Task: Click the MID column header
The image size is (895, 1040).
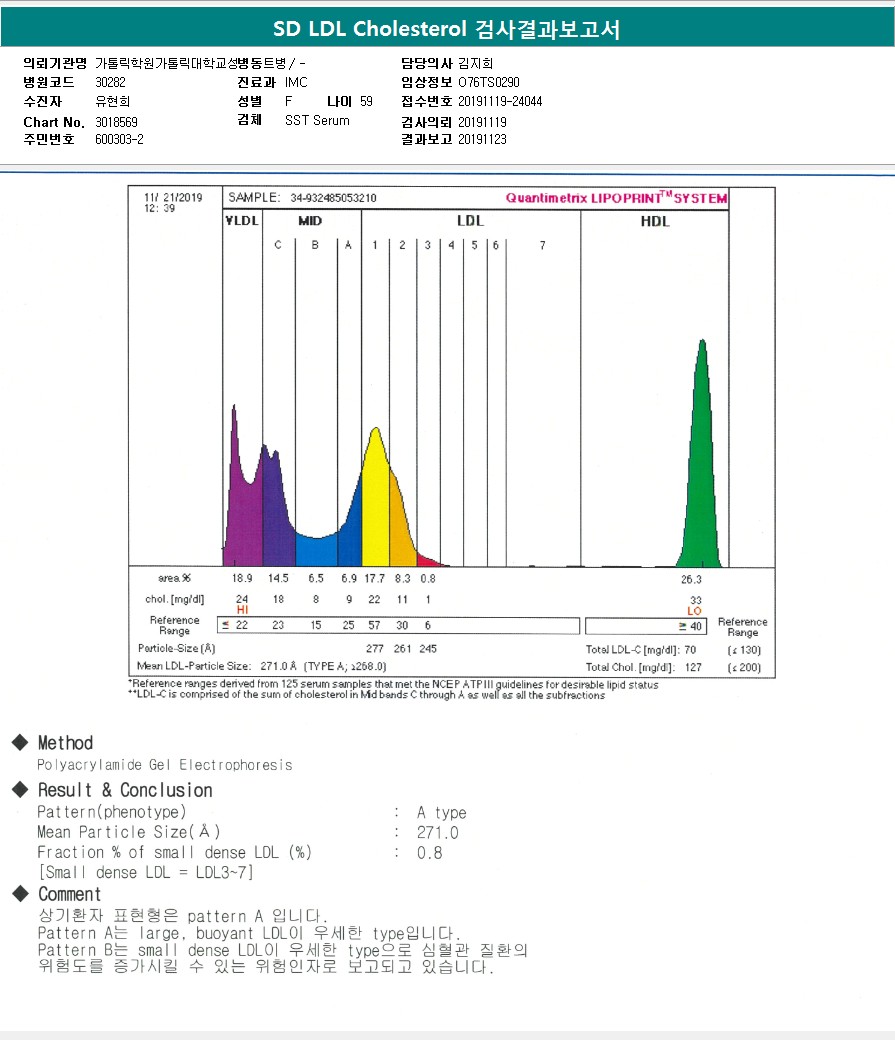Action: 310,221
